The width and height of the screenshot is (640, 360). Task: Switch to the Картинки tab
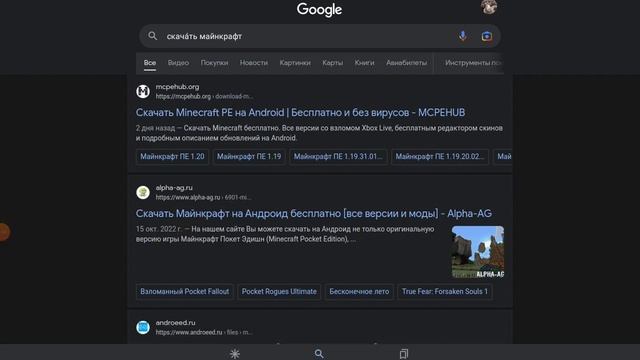[x=295, y=63]
